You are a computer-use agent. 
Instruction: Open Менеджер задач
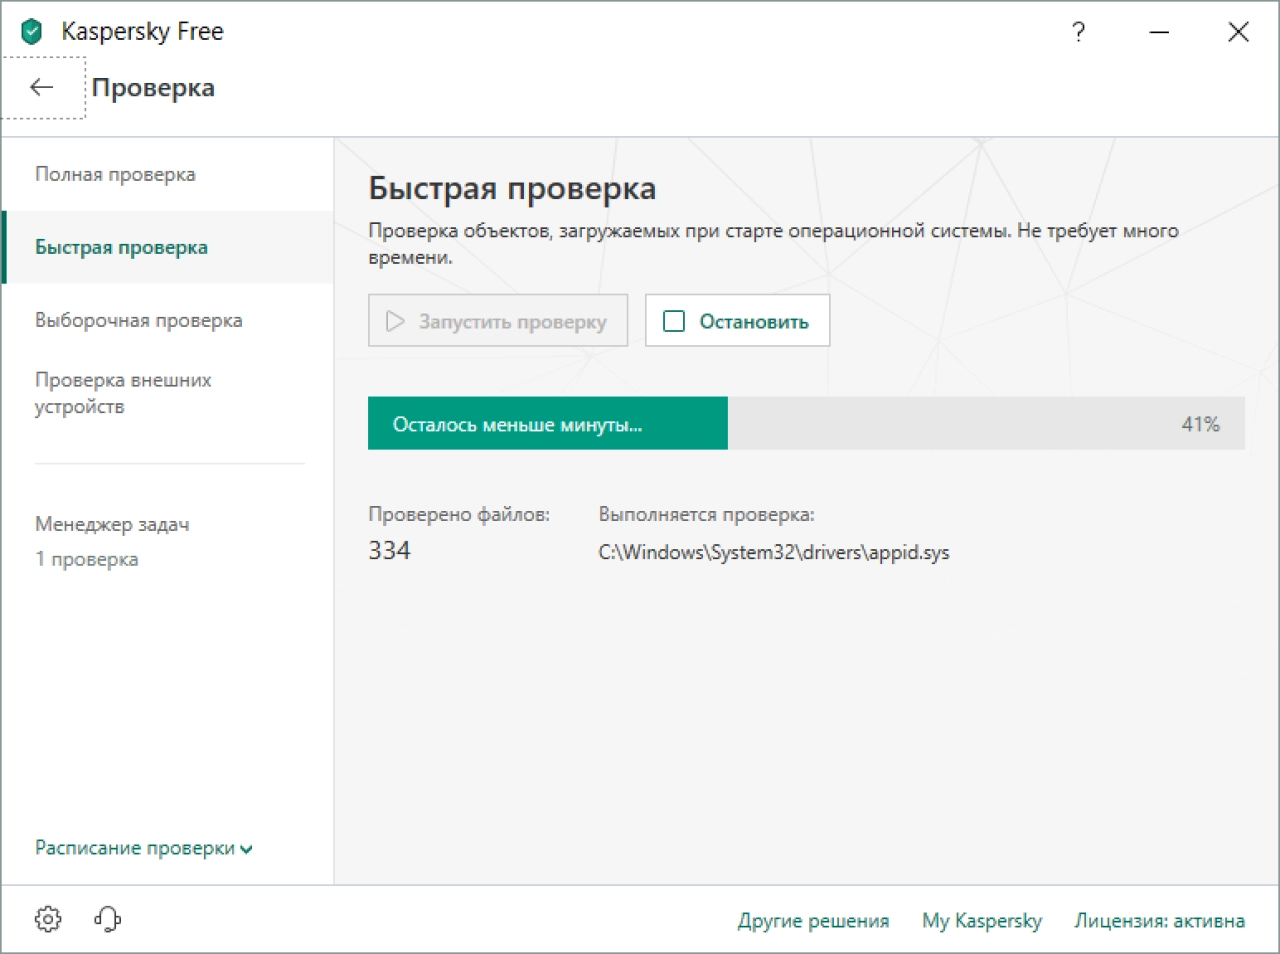click(112, 524)
